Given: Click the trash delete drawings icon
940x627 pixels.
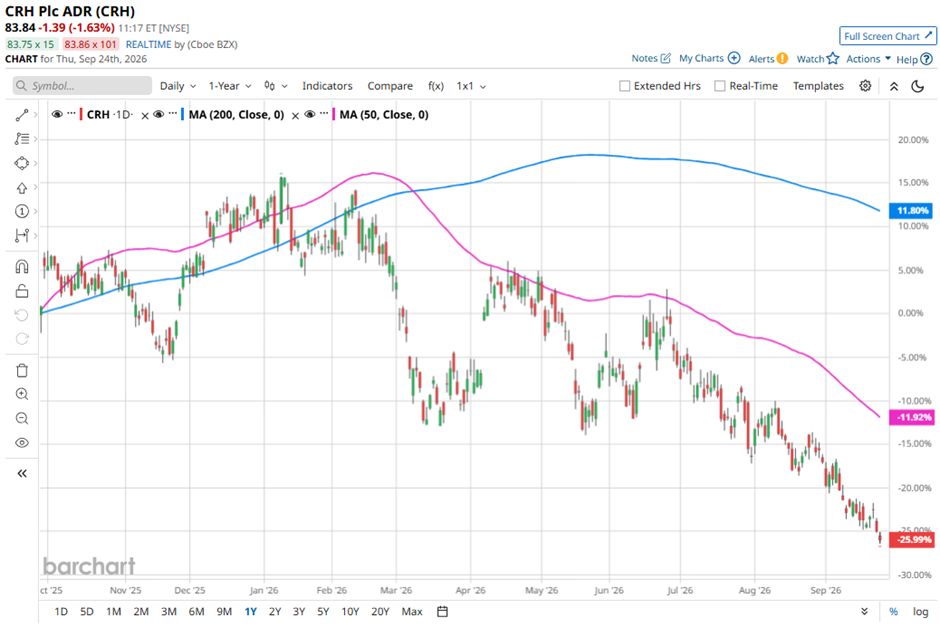Looking at the screenshot, I should coord(22,370).
